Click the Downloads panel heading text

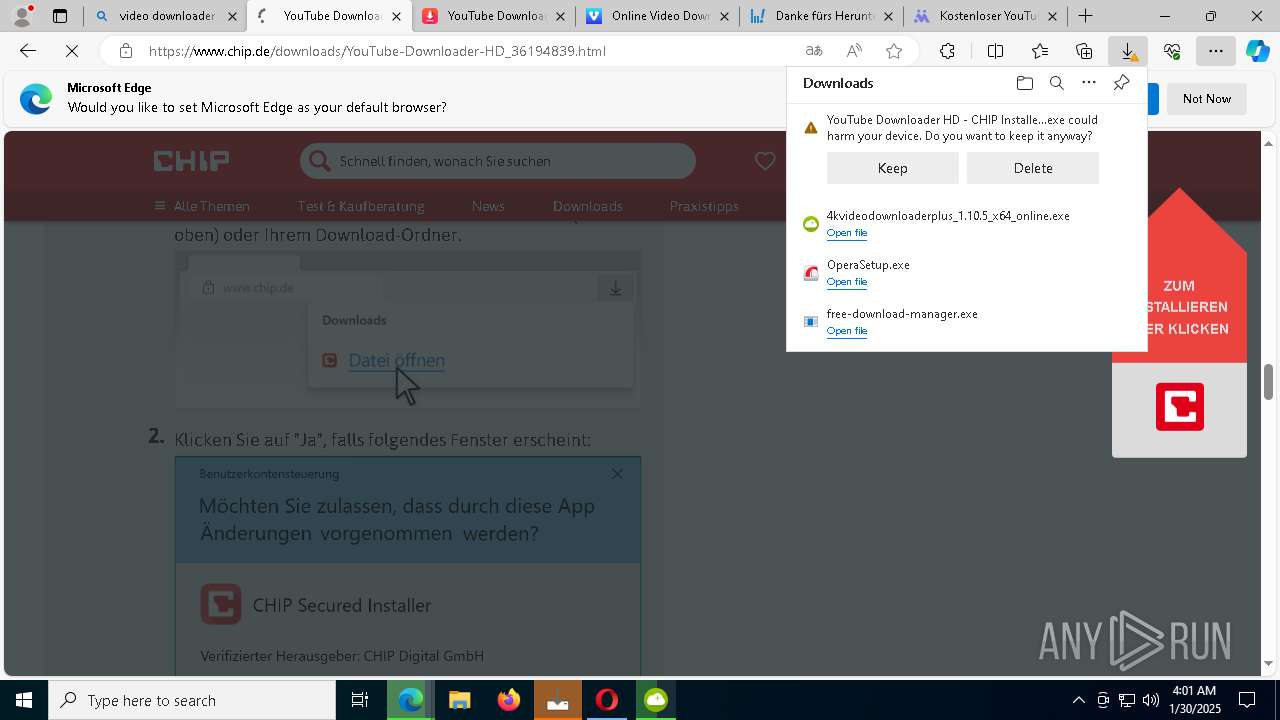(838, 83)
